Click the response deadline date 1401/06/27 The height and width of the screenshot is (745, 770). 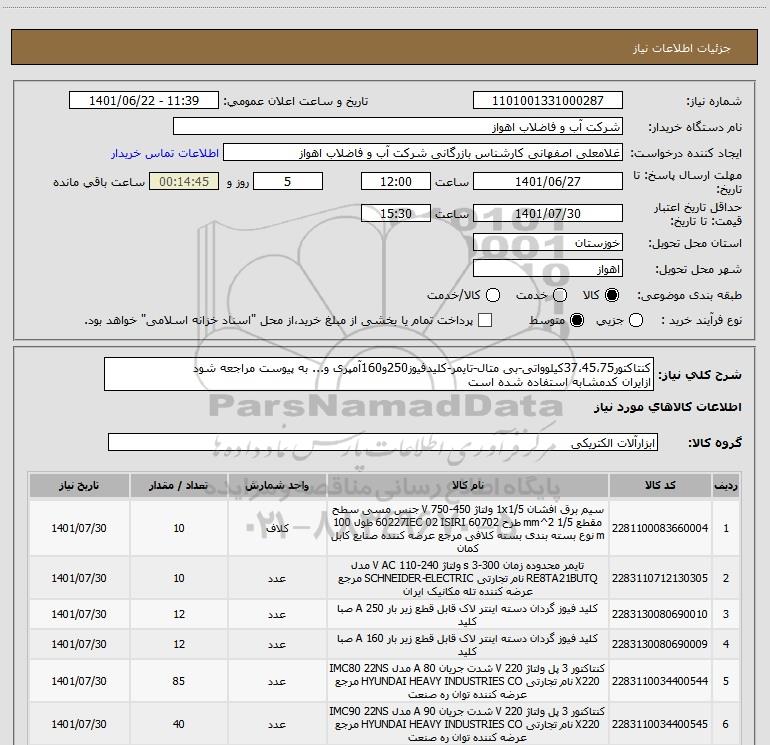click(x=548, y=181)
